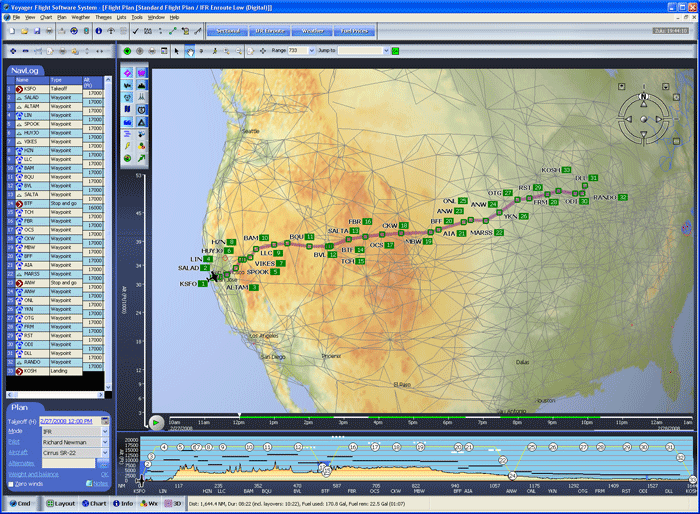This screenshot has height=514, width=700.
Task: Click the blue four-way arrow in NavLog toolbar
Action: point(13,51)
